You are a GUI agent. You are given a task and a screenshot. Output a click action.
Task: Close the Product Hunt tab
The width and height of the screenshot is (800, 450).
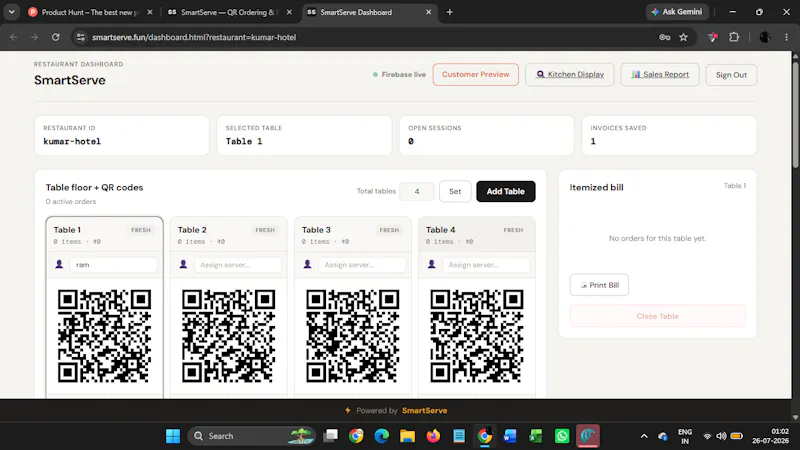[x=149, y=12]
